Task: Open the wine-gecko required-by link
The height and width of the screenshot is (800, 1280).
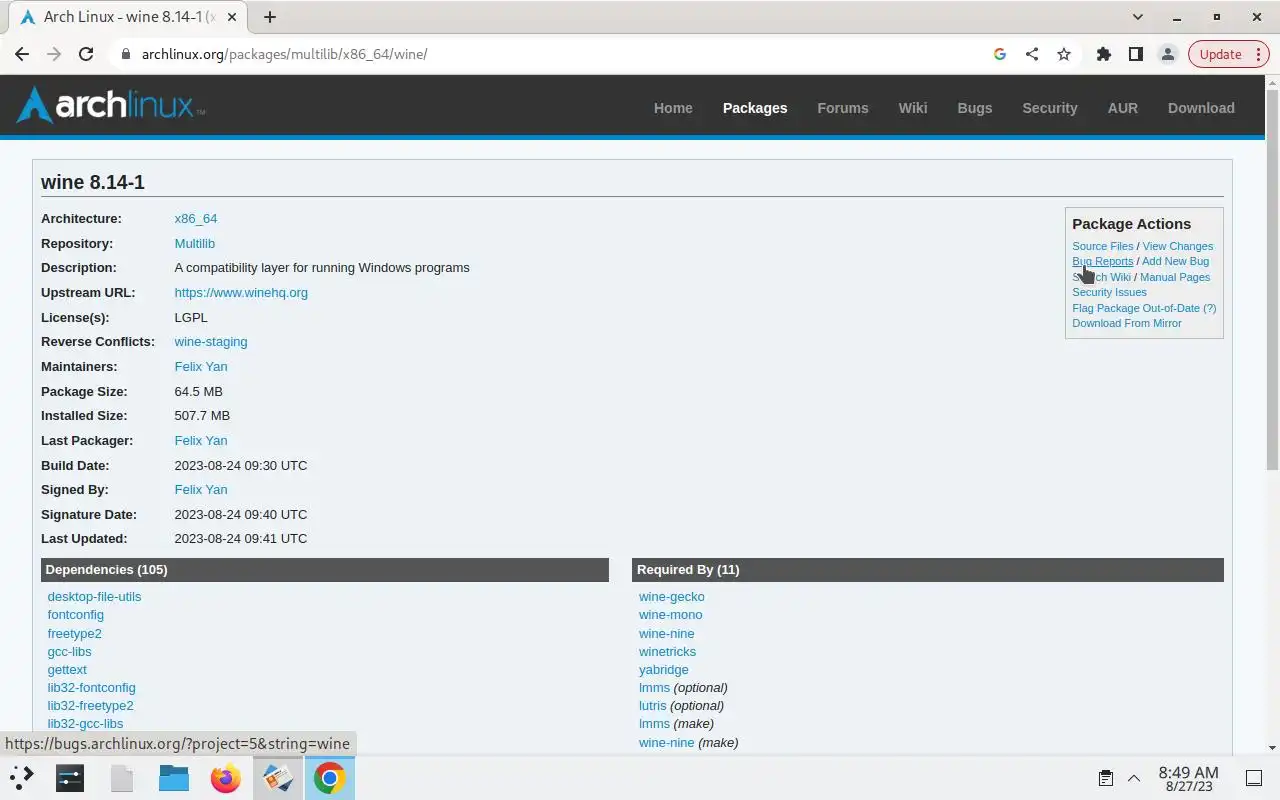Action: (672, 597)
